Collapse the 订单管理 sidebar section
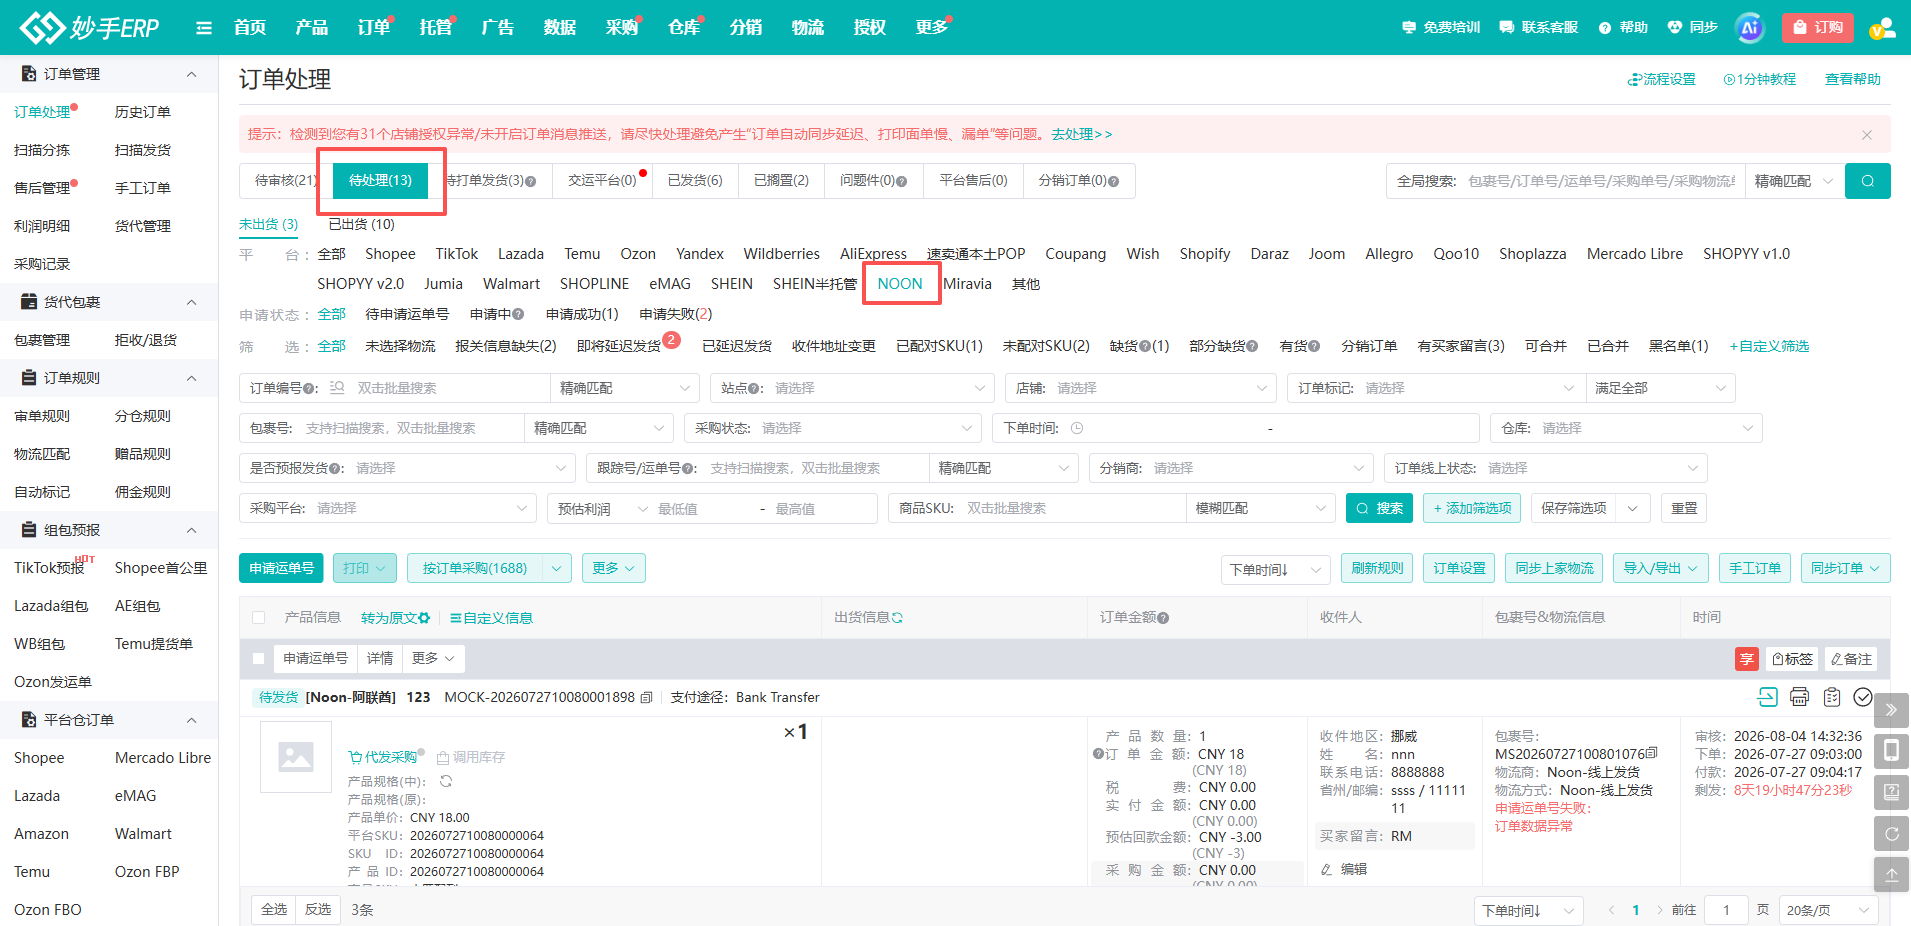Screen dimensions: 1911x926 [191, 74]
